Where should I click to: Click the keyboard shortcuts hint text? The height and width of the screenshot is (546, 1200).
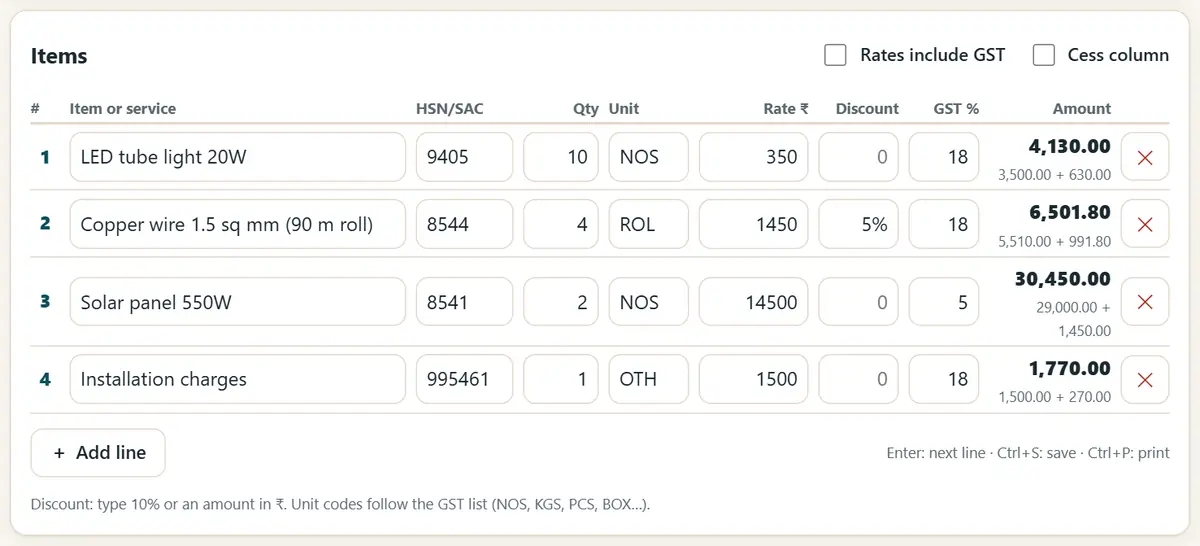point(1028,453)
